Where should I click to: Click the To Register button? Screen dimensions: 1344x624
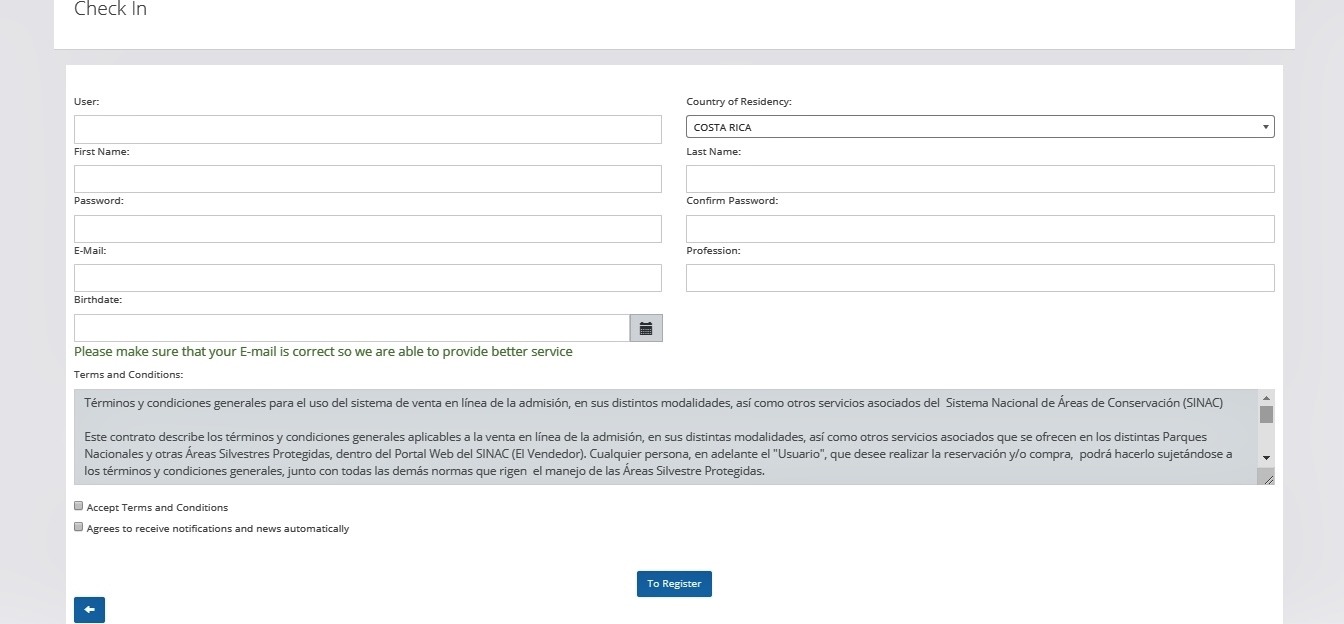(x=674, y=584)
